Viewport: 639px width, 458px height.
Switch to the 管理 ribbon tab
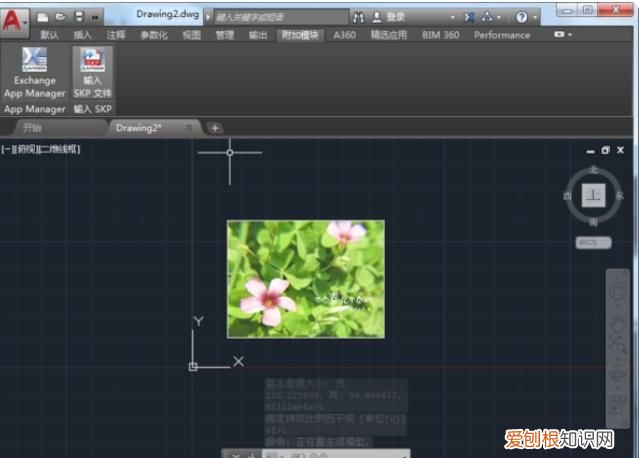(x=225, y=35)
